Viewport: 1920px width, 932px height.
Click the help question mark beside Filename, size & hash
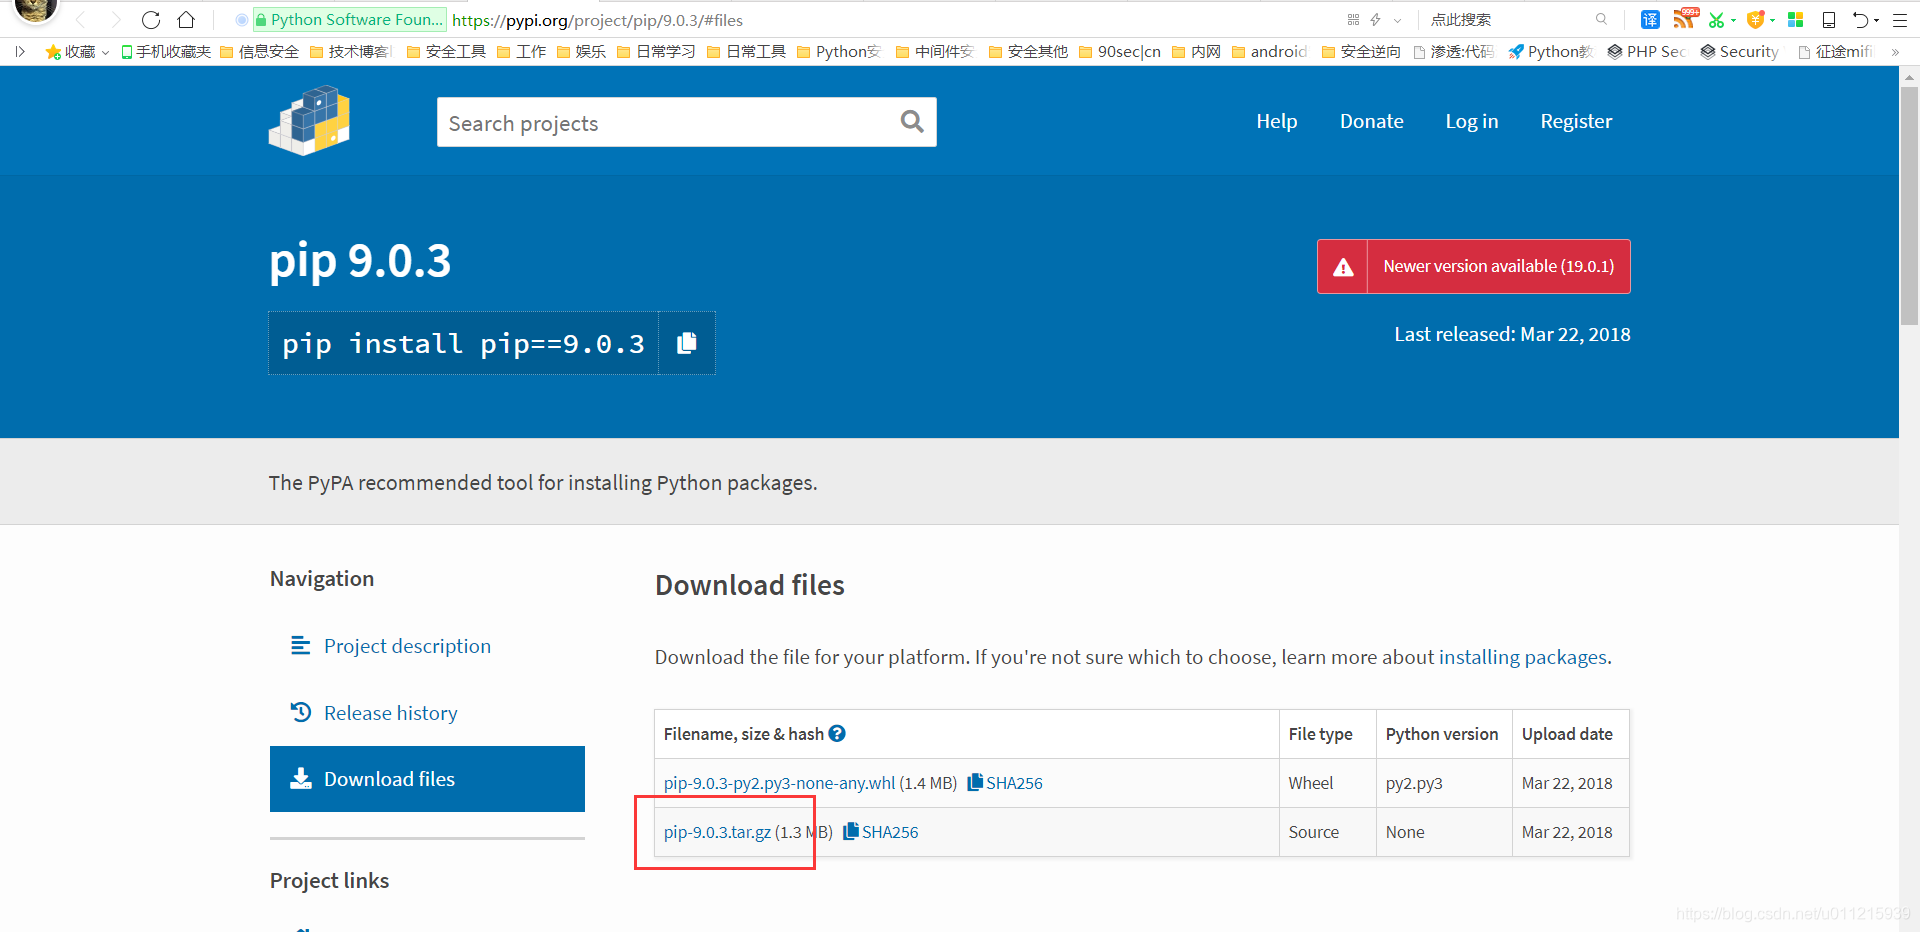(837, 733)
